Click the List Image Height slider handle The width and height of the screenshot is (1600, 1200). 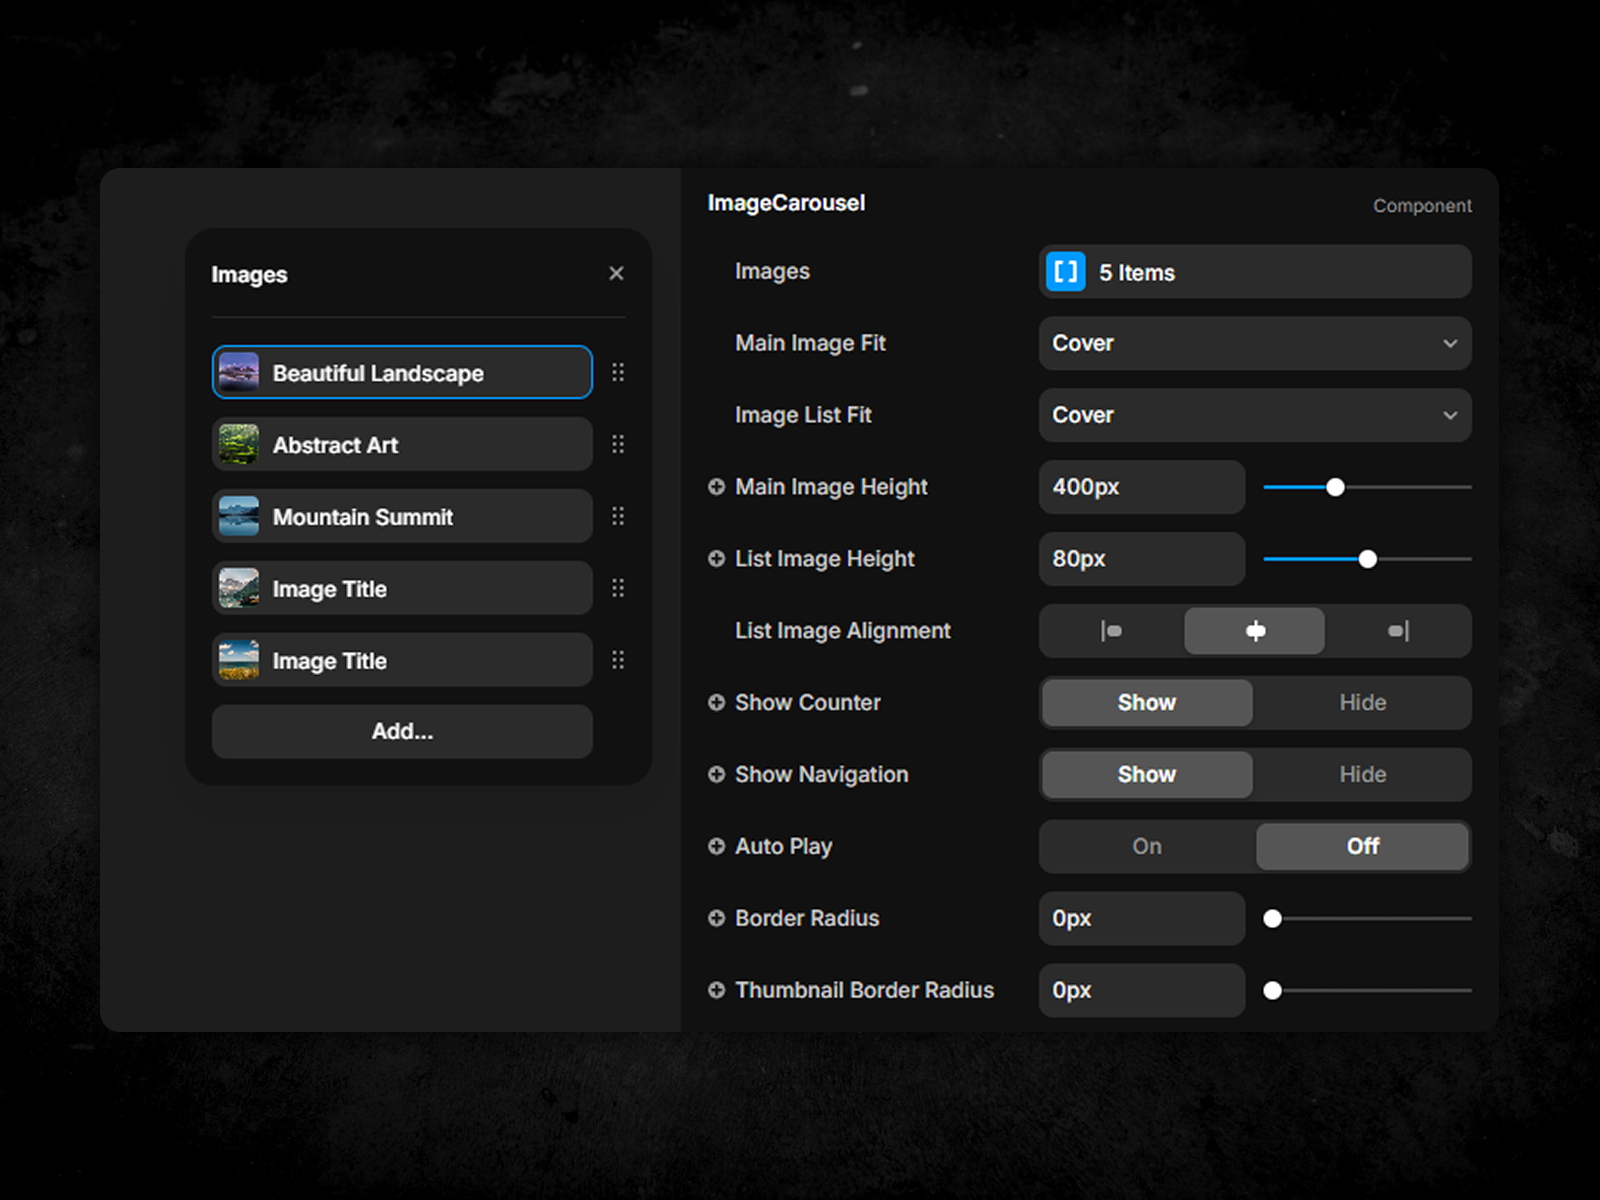[x=1367, y=559]
